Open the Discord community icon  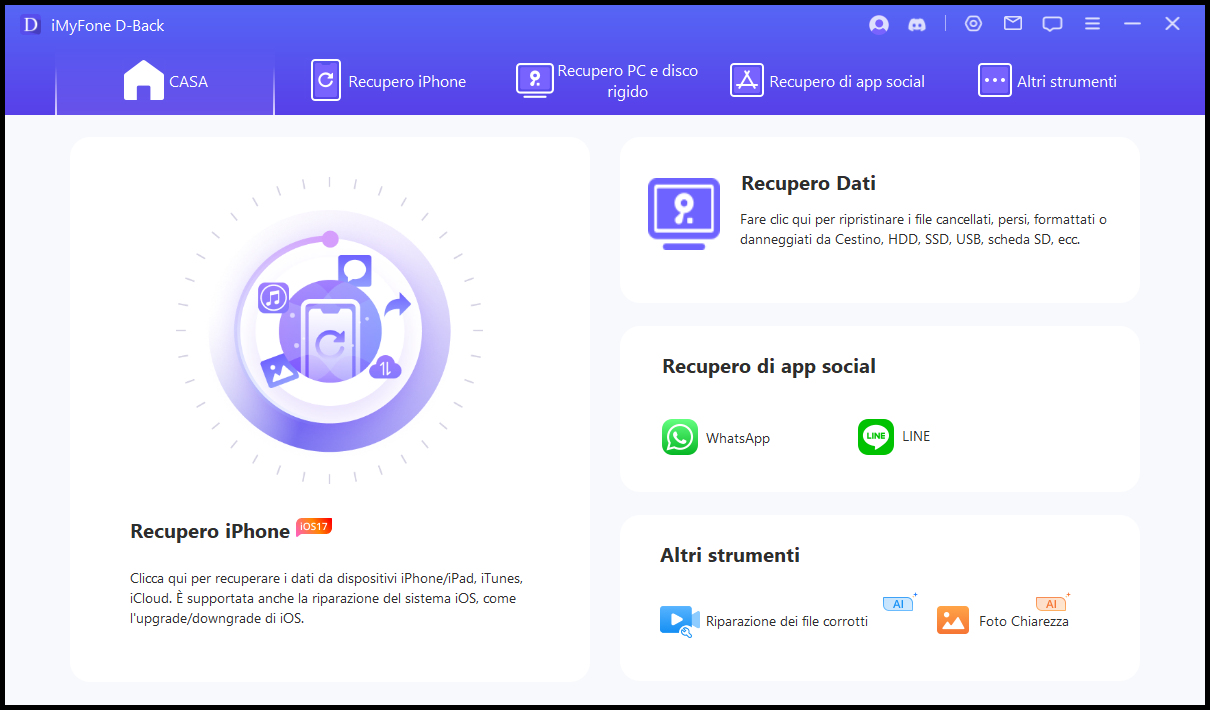tap(916, 25)
